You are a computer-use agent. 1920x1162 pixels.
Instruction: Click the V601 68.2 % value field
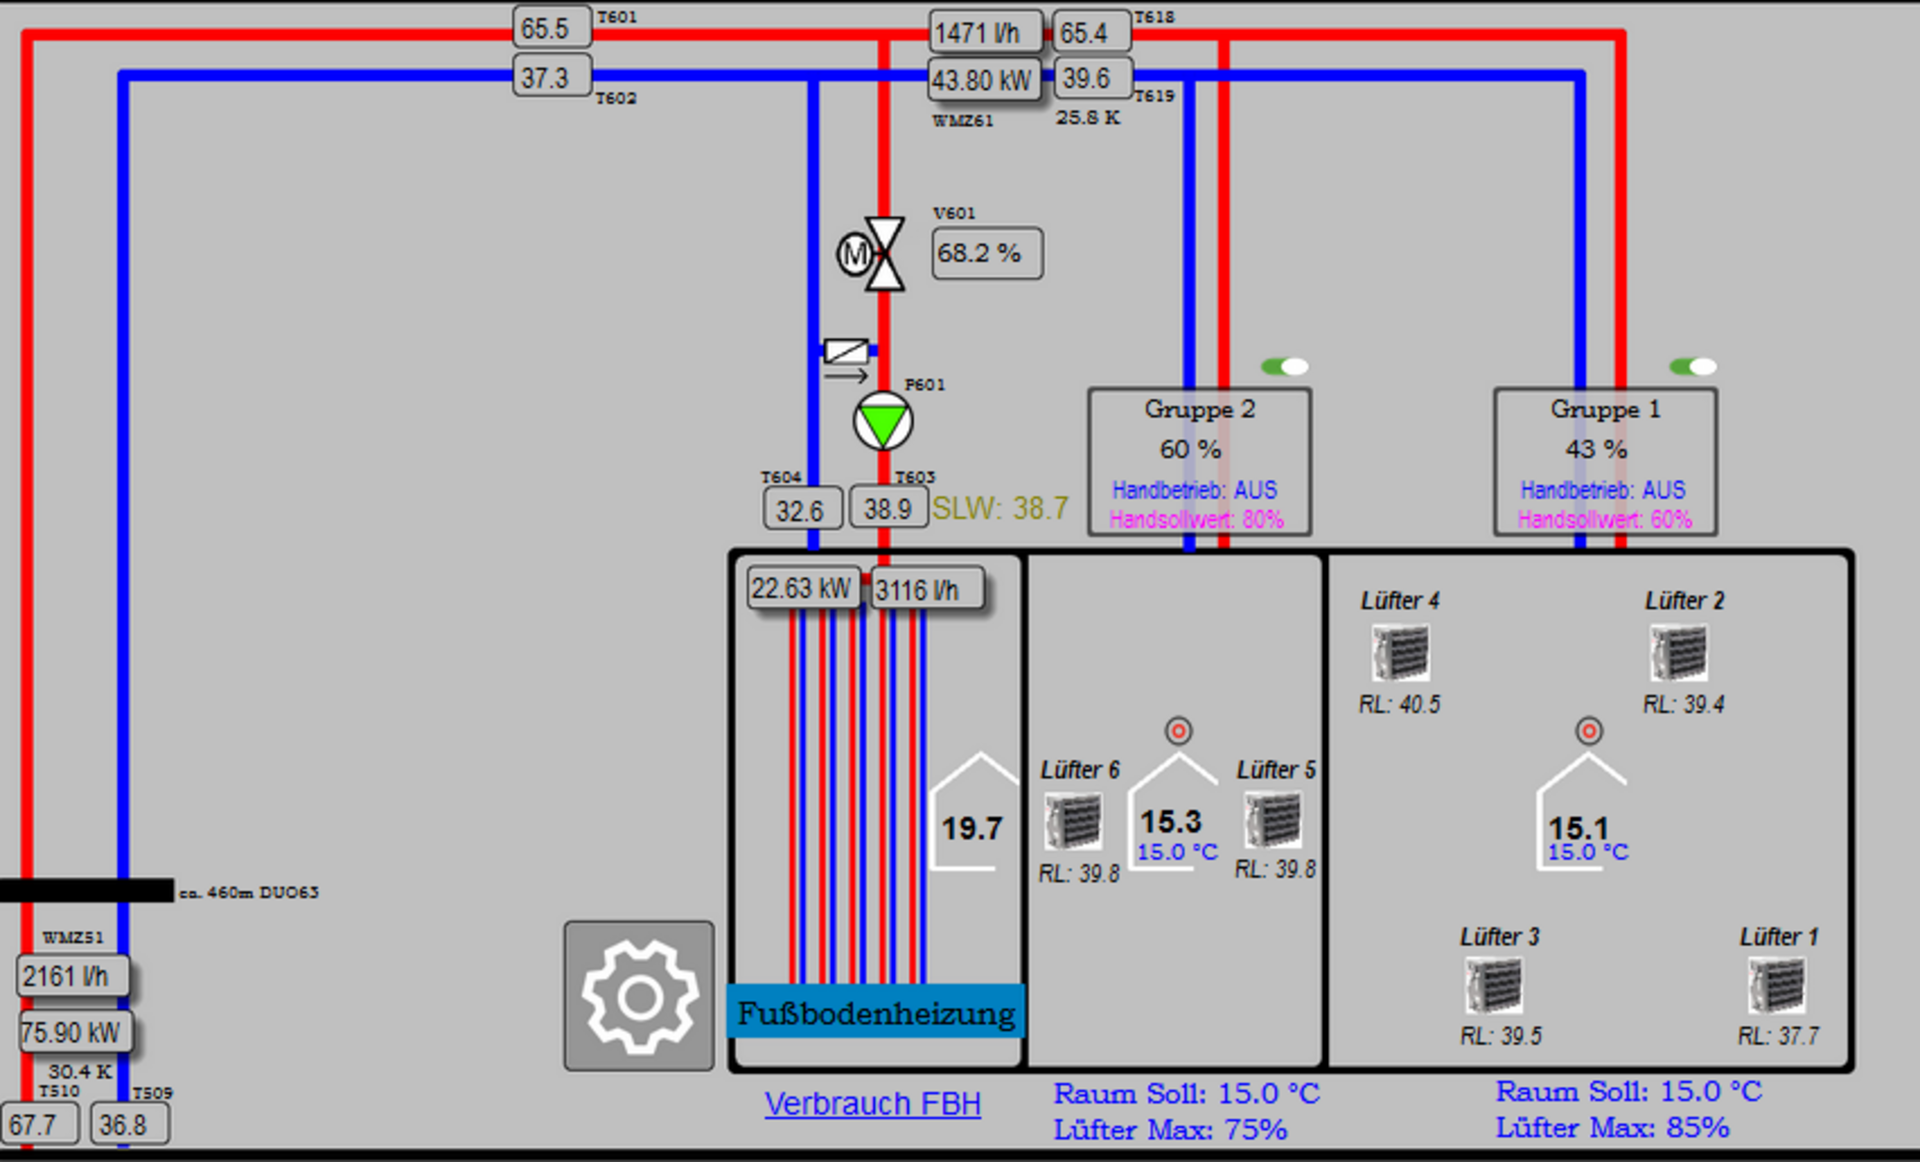tap(986, 254)
